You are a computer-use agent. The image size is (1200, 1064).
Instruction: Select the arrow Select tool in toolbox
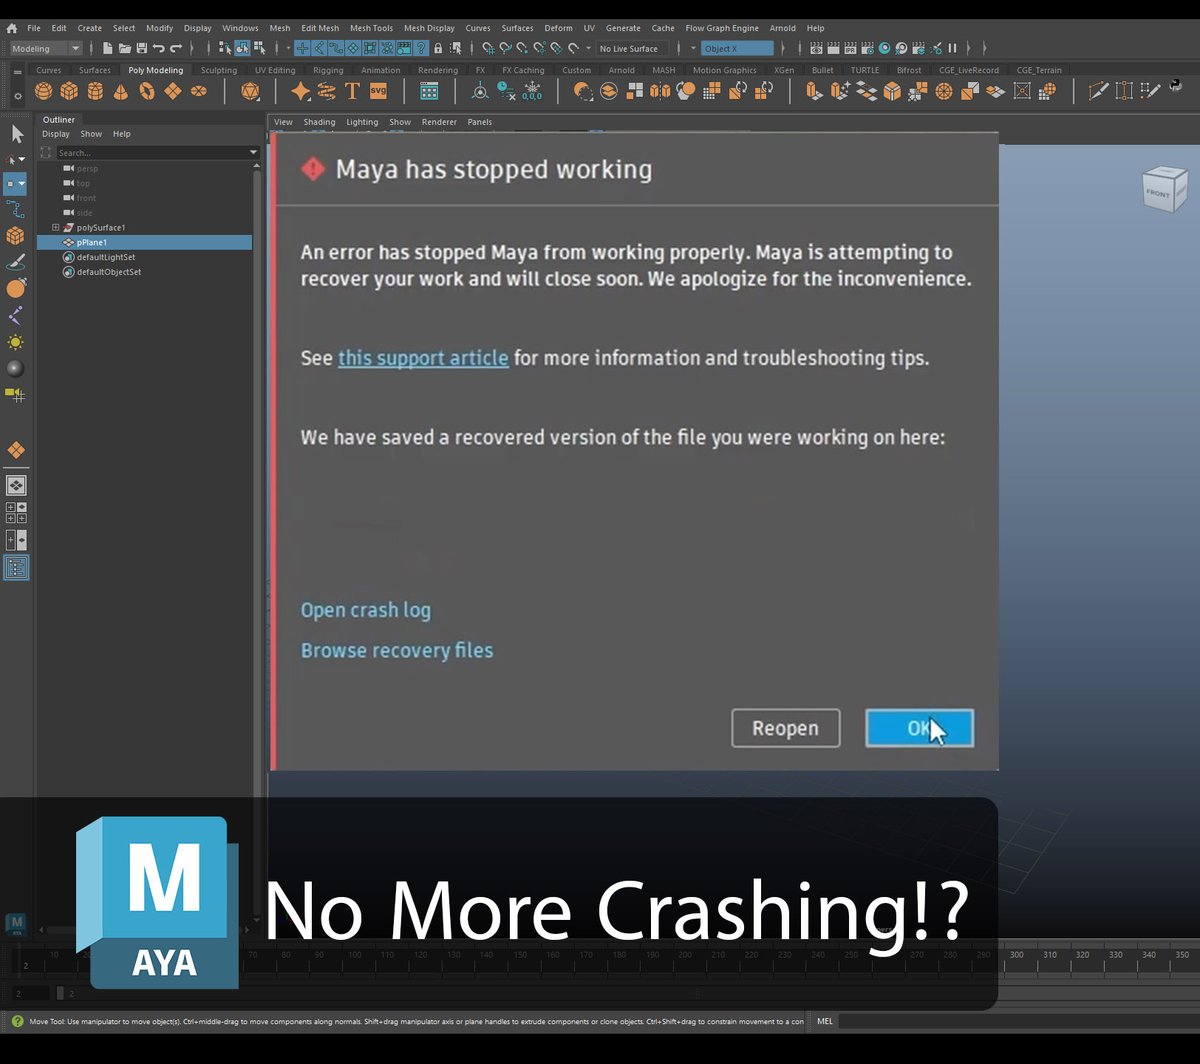(17, 134)
